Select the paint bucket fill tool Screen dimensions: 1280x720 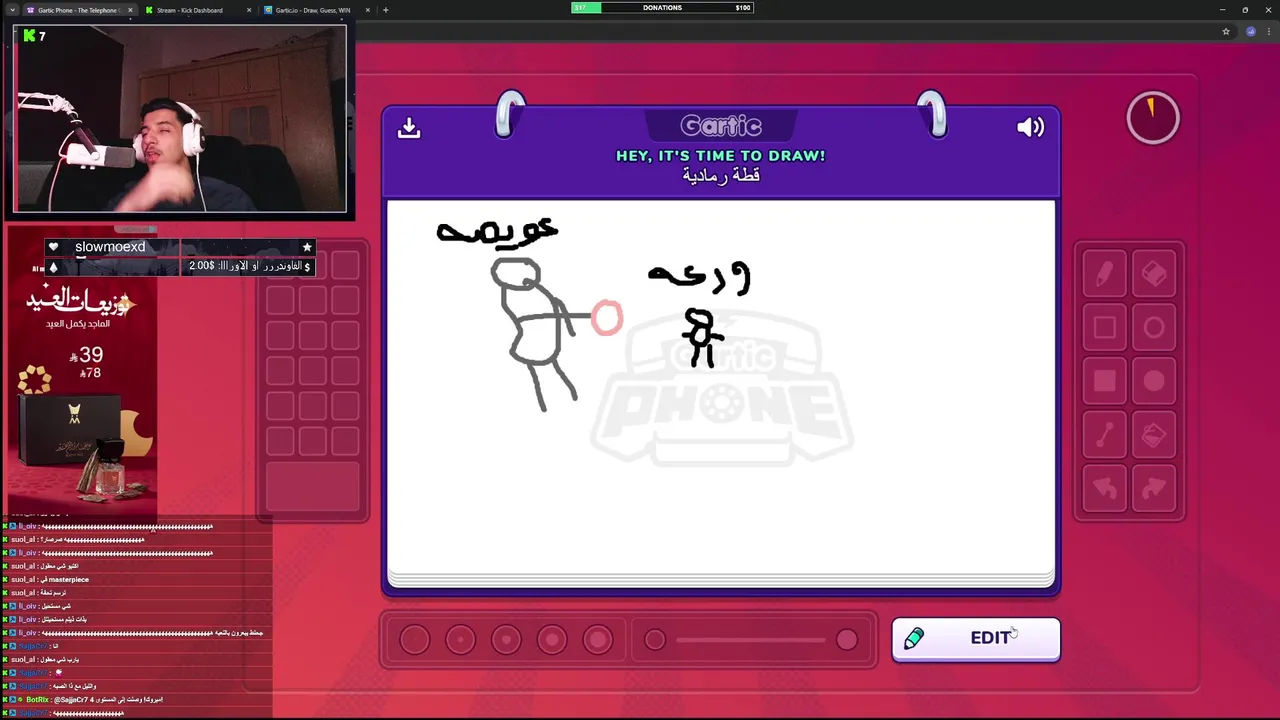tap(1154, 435)
